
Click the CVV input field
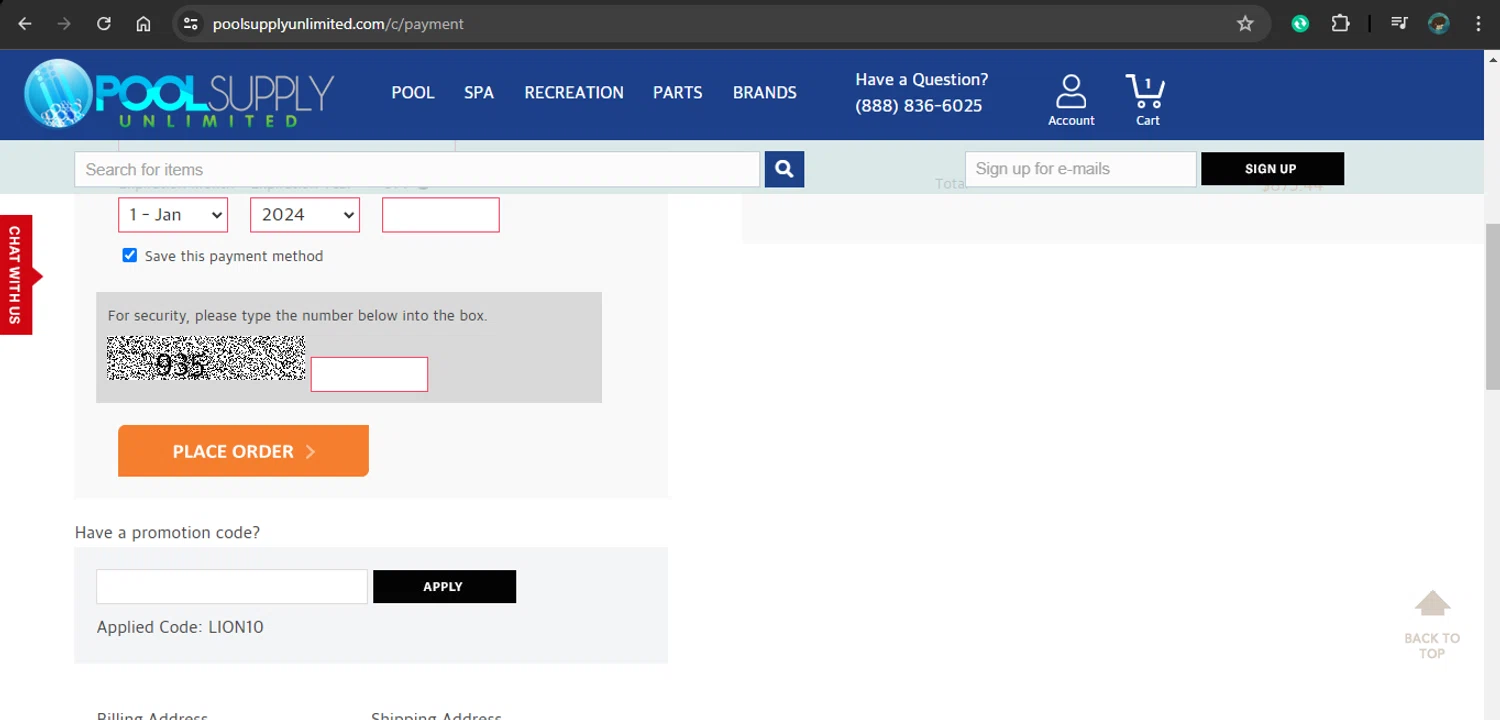[x=441, y=215]
